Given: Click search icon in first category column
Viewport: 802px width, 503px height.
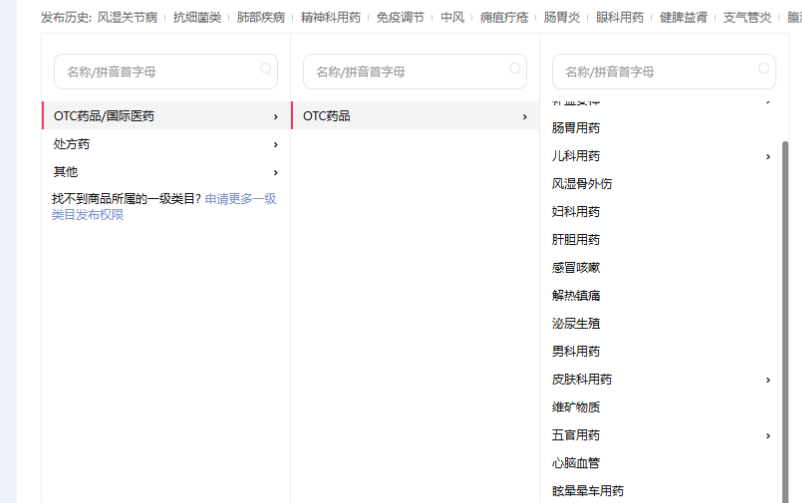Looking at the screenshot, I should click(x=265, y=69).
